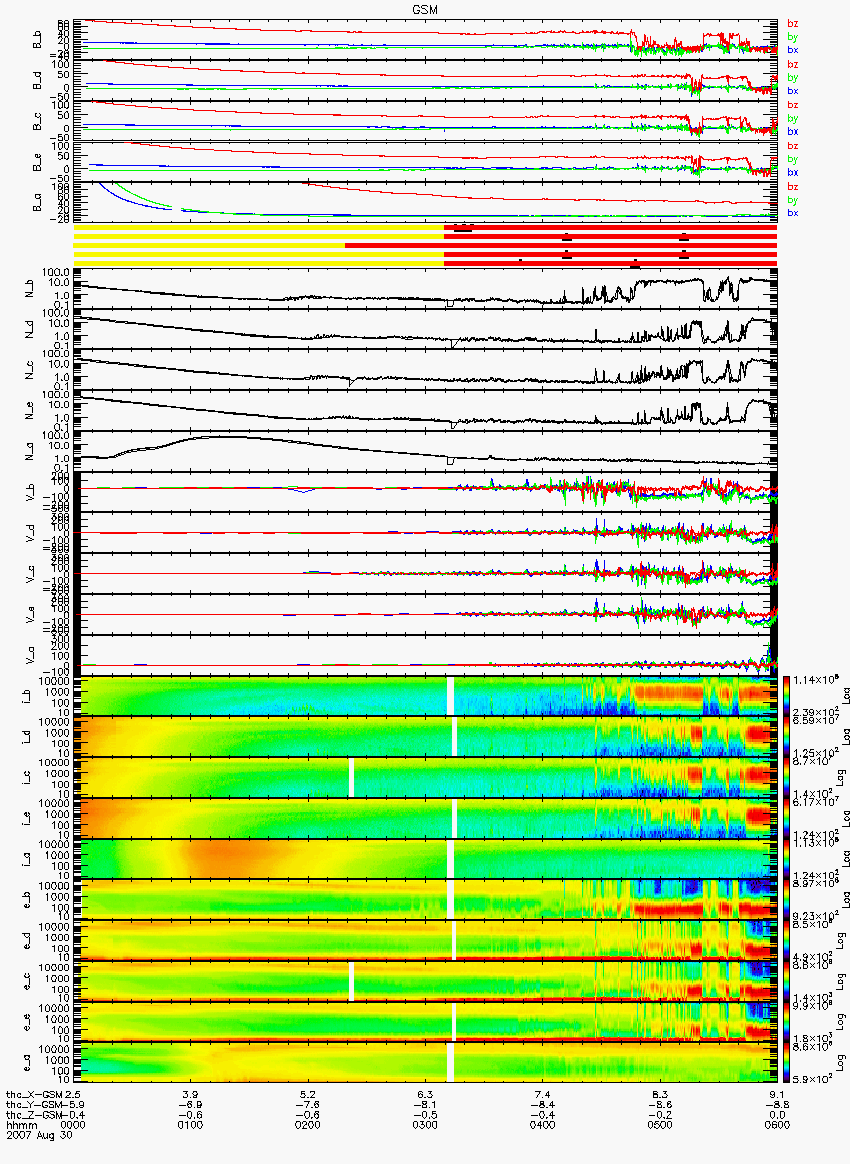Click the thc_X-GSM row label
Screen dimensions: 850x1164
pyautogui.click(x=34, y=1095)
